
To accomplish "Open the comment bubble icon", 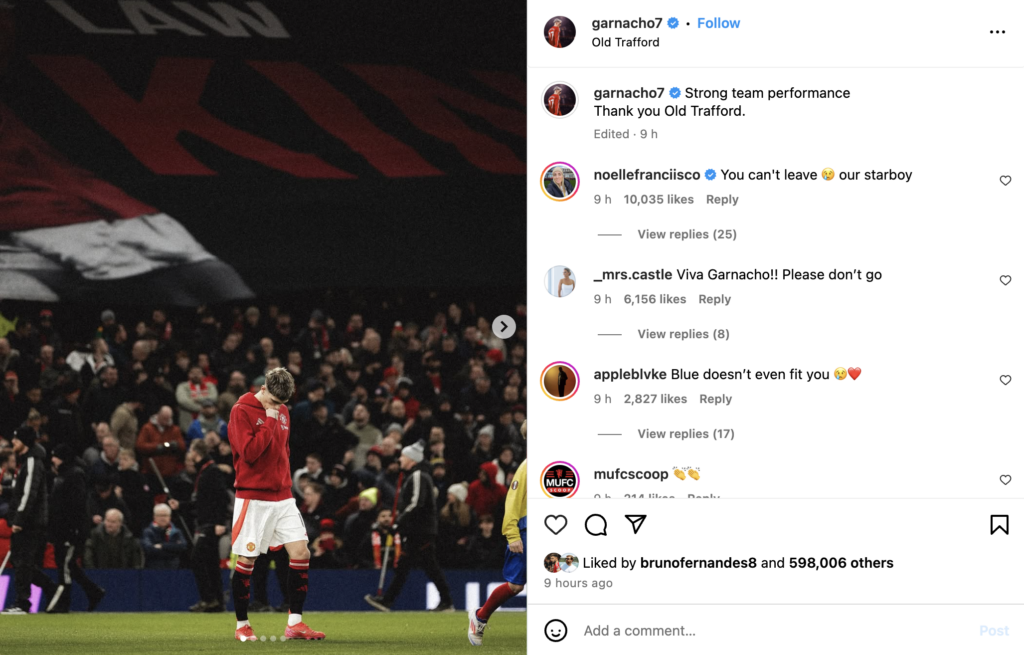I will (x=596, y=524).
